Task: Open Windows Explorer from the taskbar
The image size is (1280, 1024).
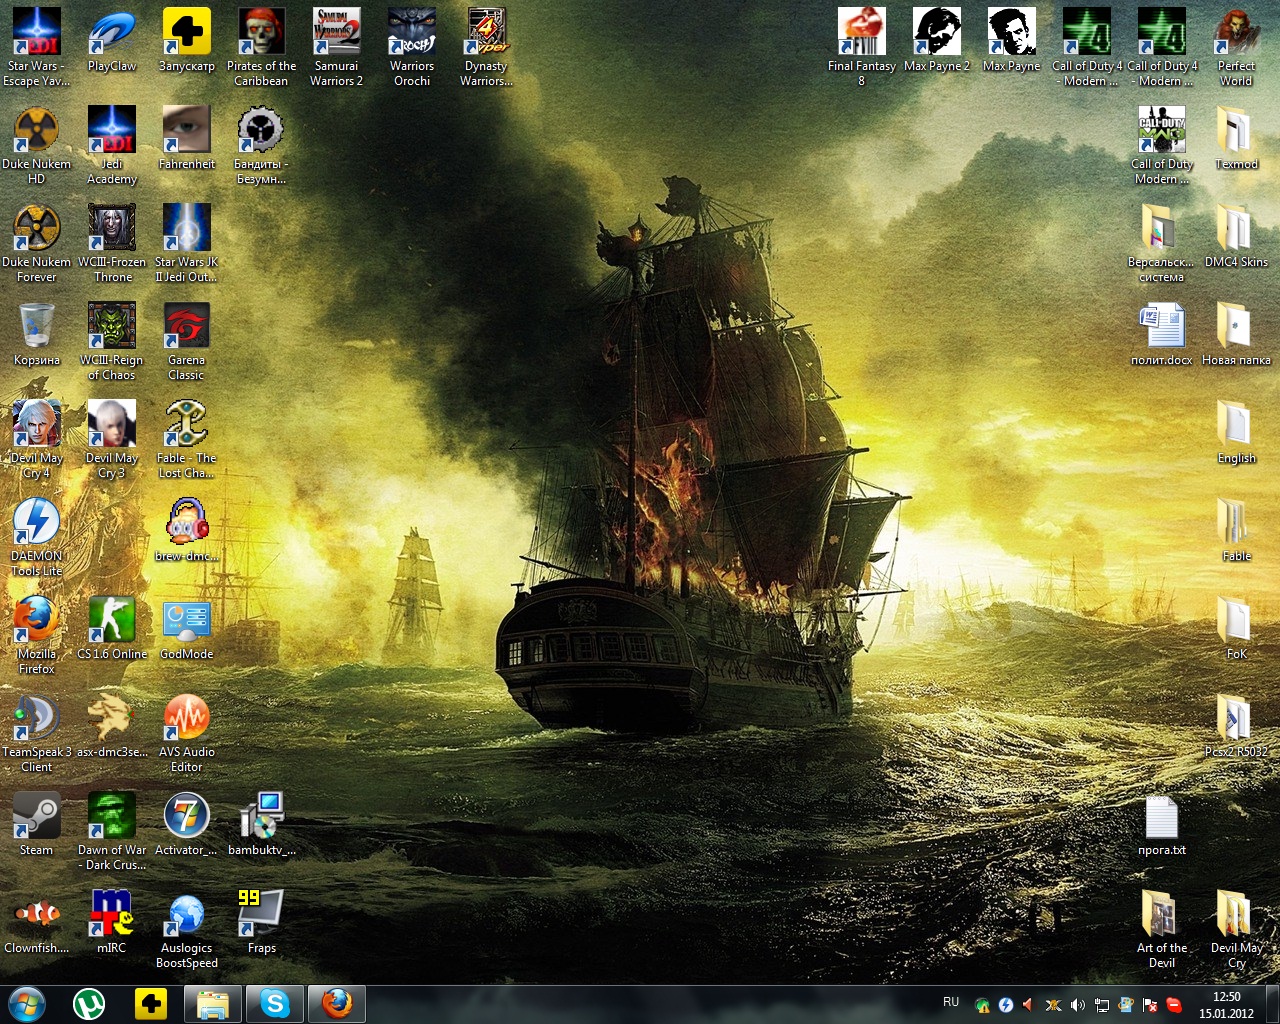Action: (213, 1003)
